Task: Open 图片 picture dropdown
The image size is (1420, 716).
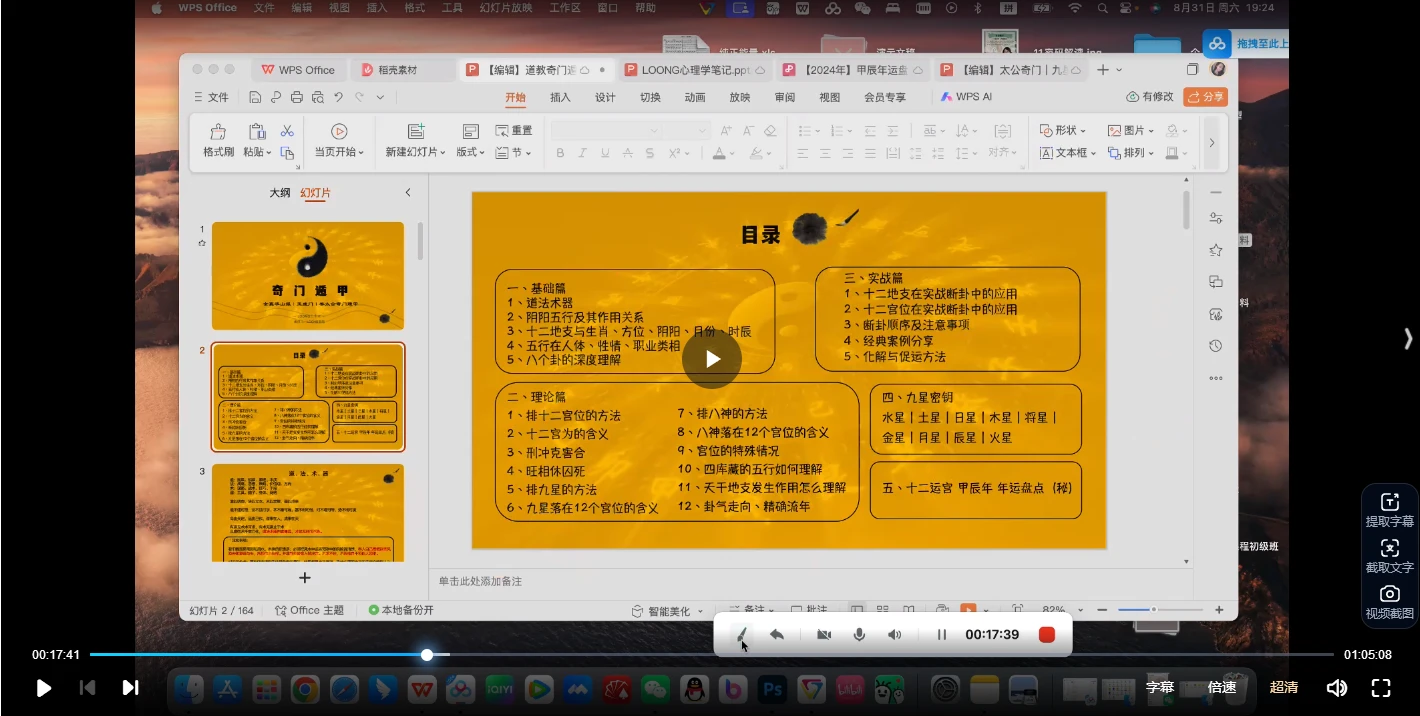Action: [1130, 130]
